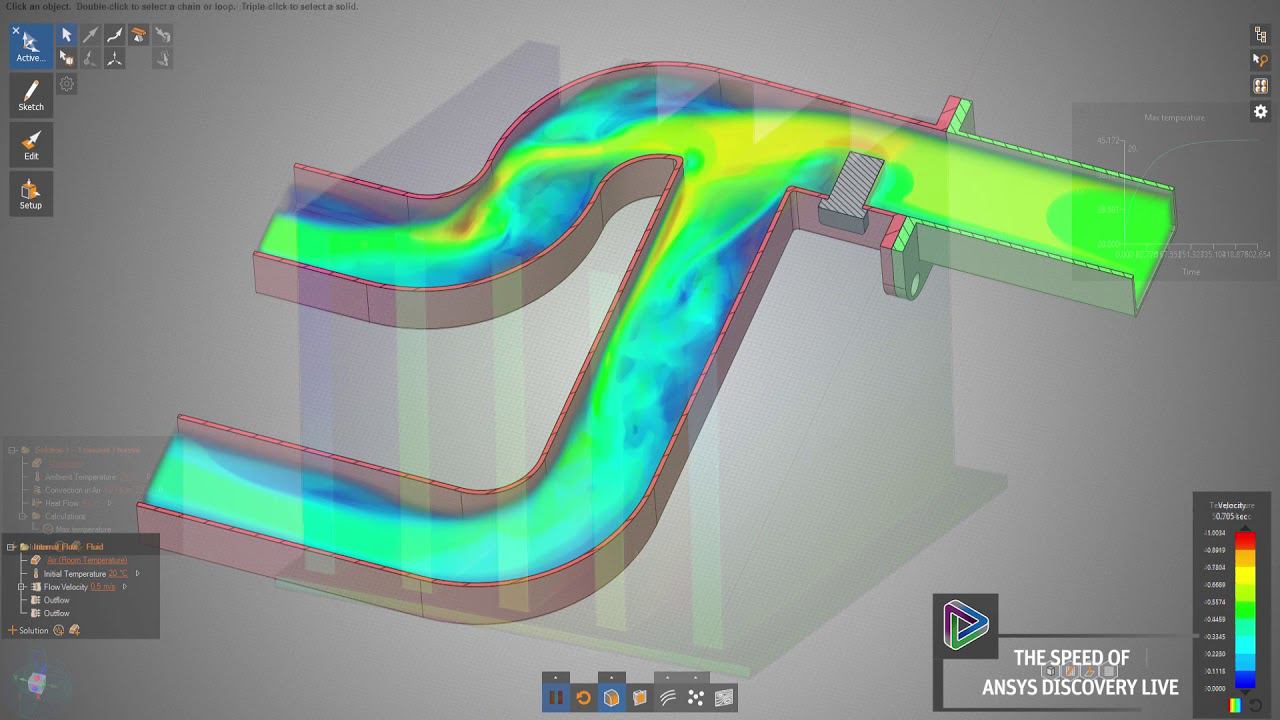
Task: Edit the Flow Velocity 0.5 m/s value
Action: [x=103, y=587]
